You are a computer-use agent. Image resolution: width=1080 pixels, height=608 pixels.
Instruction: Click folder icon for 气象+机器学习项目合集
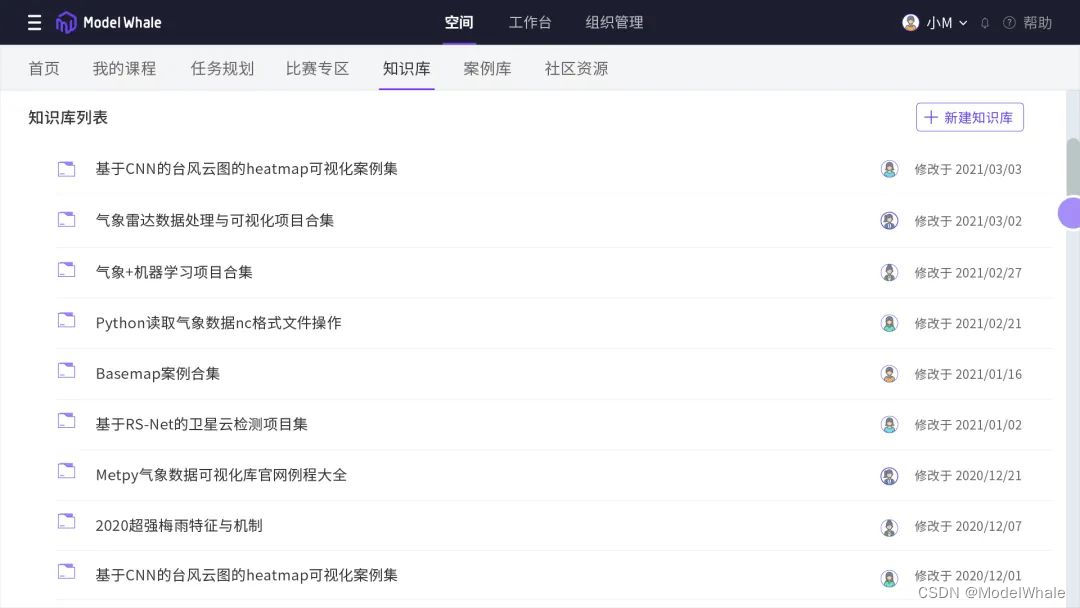tap(66, 270)
